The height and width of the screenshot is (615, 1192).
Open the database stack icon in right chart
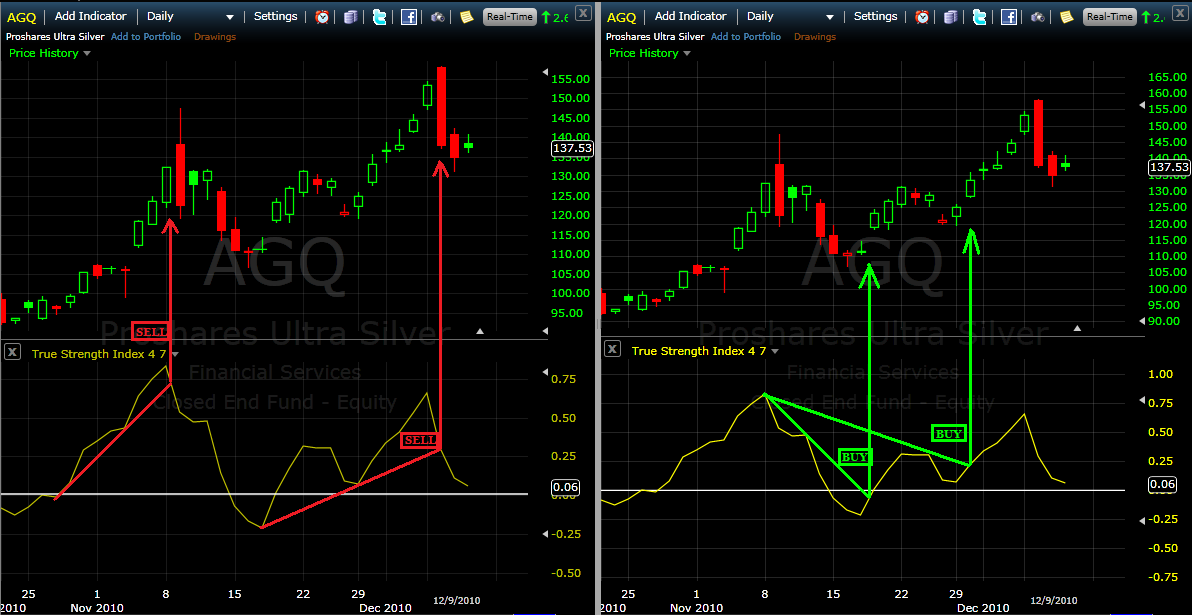951,16
